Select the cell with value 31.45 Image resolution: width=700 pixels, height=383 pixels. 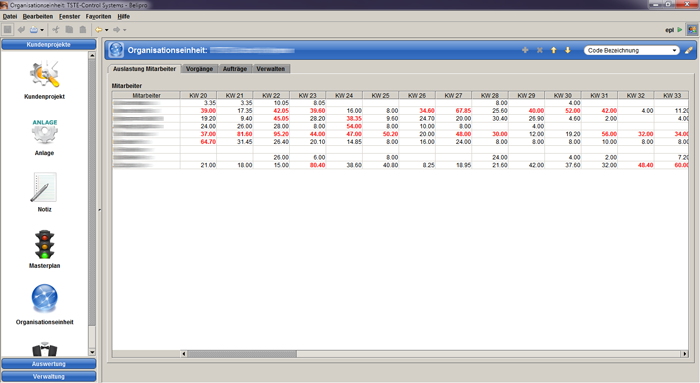coord(235,142)
